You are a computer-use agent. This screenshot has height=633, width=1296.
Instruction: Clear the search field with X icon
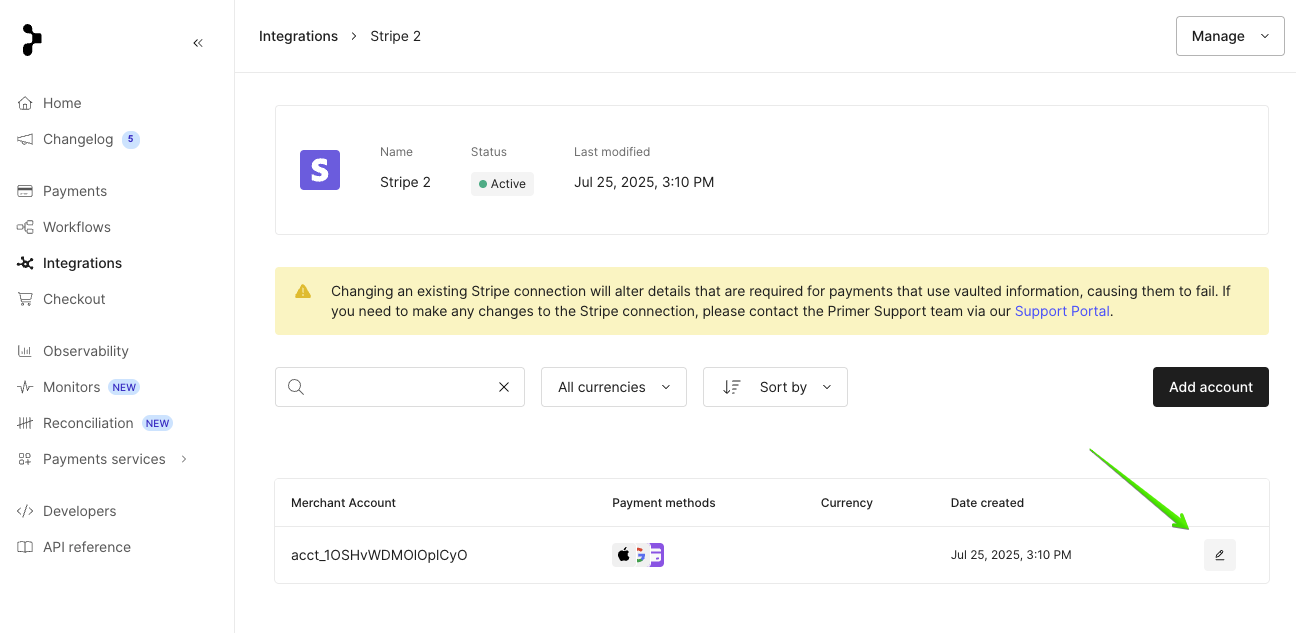504,387
